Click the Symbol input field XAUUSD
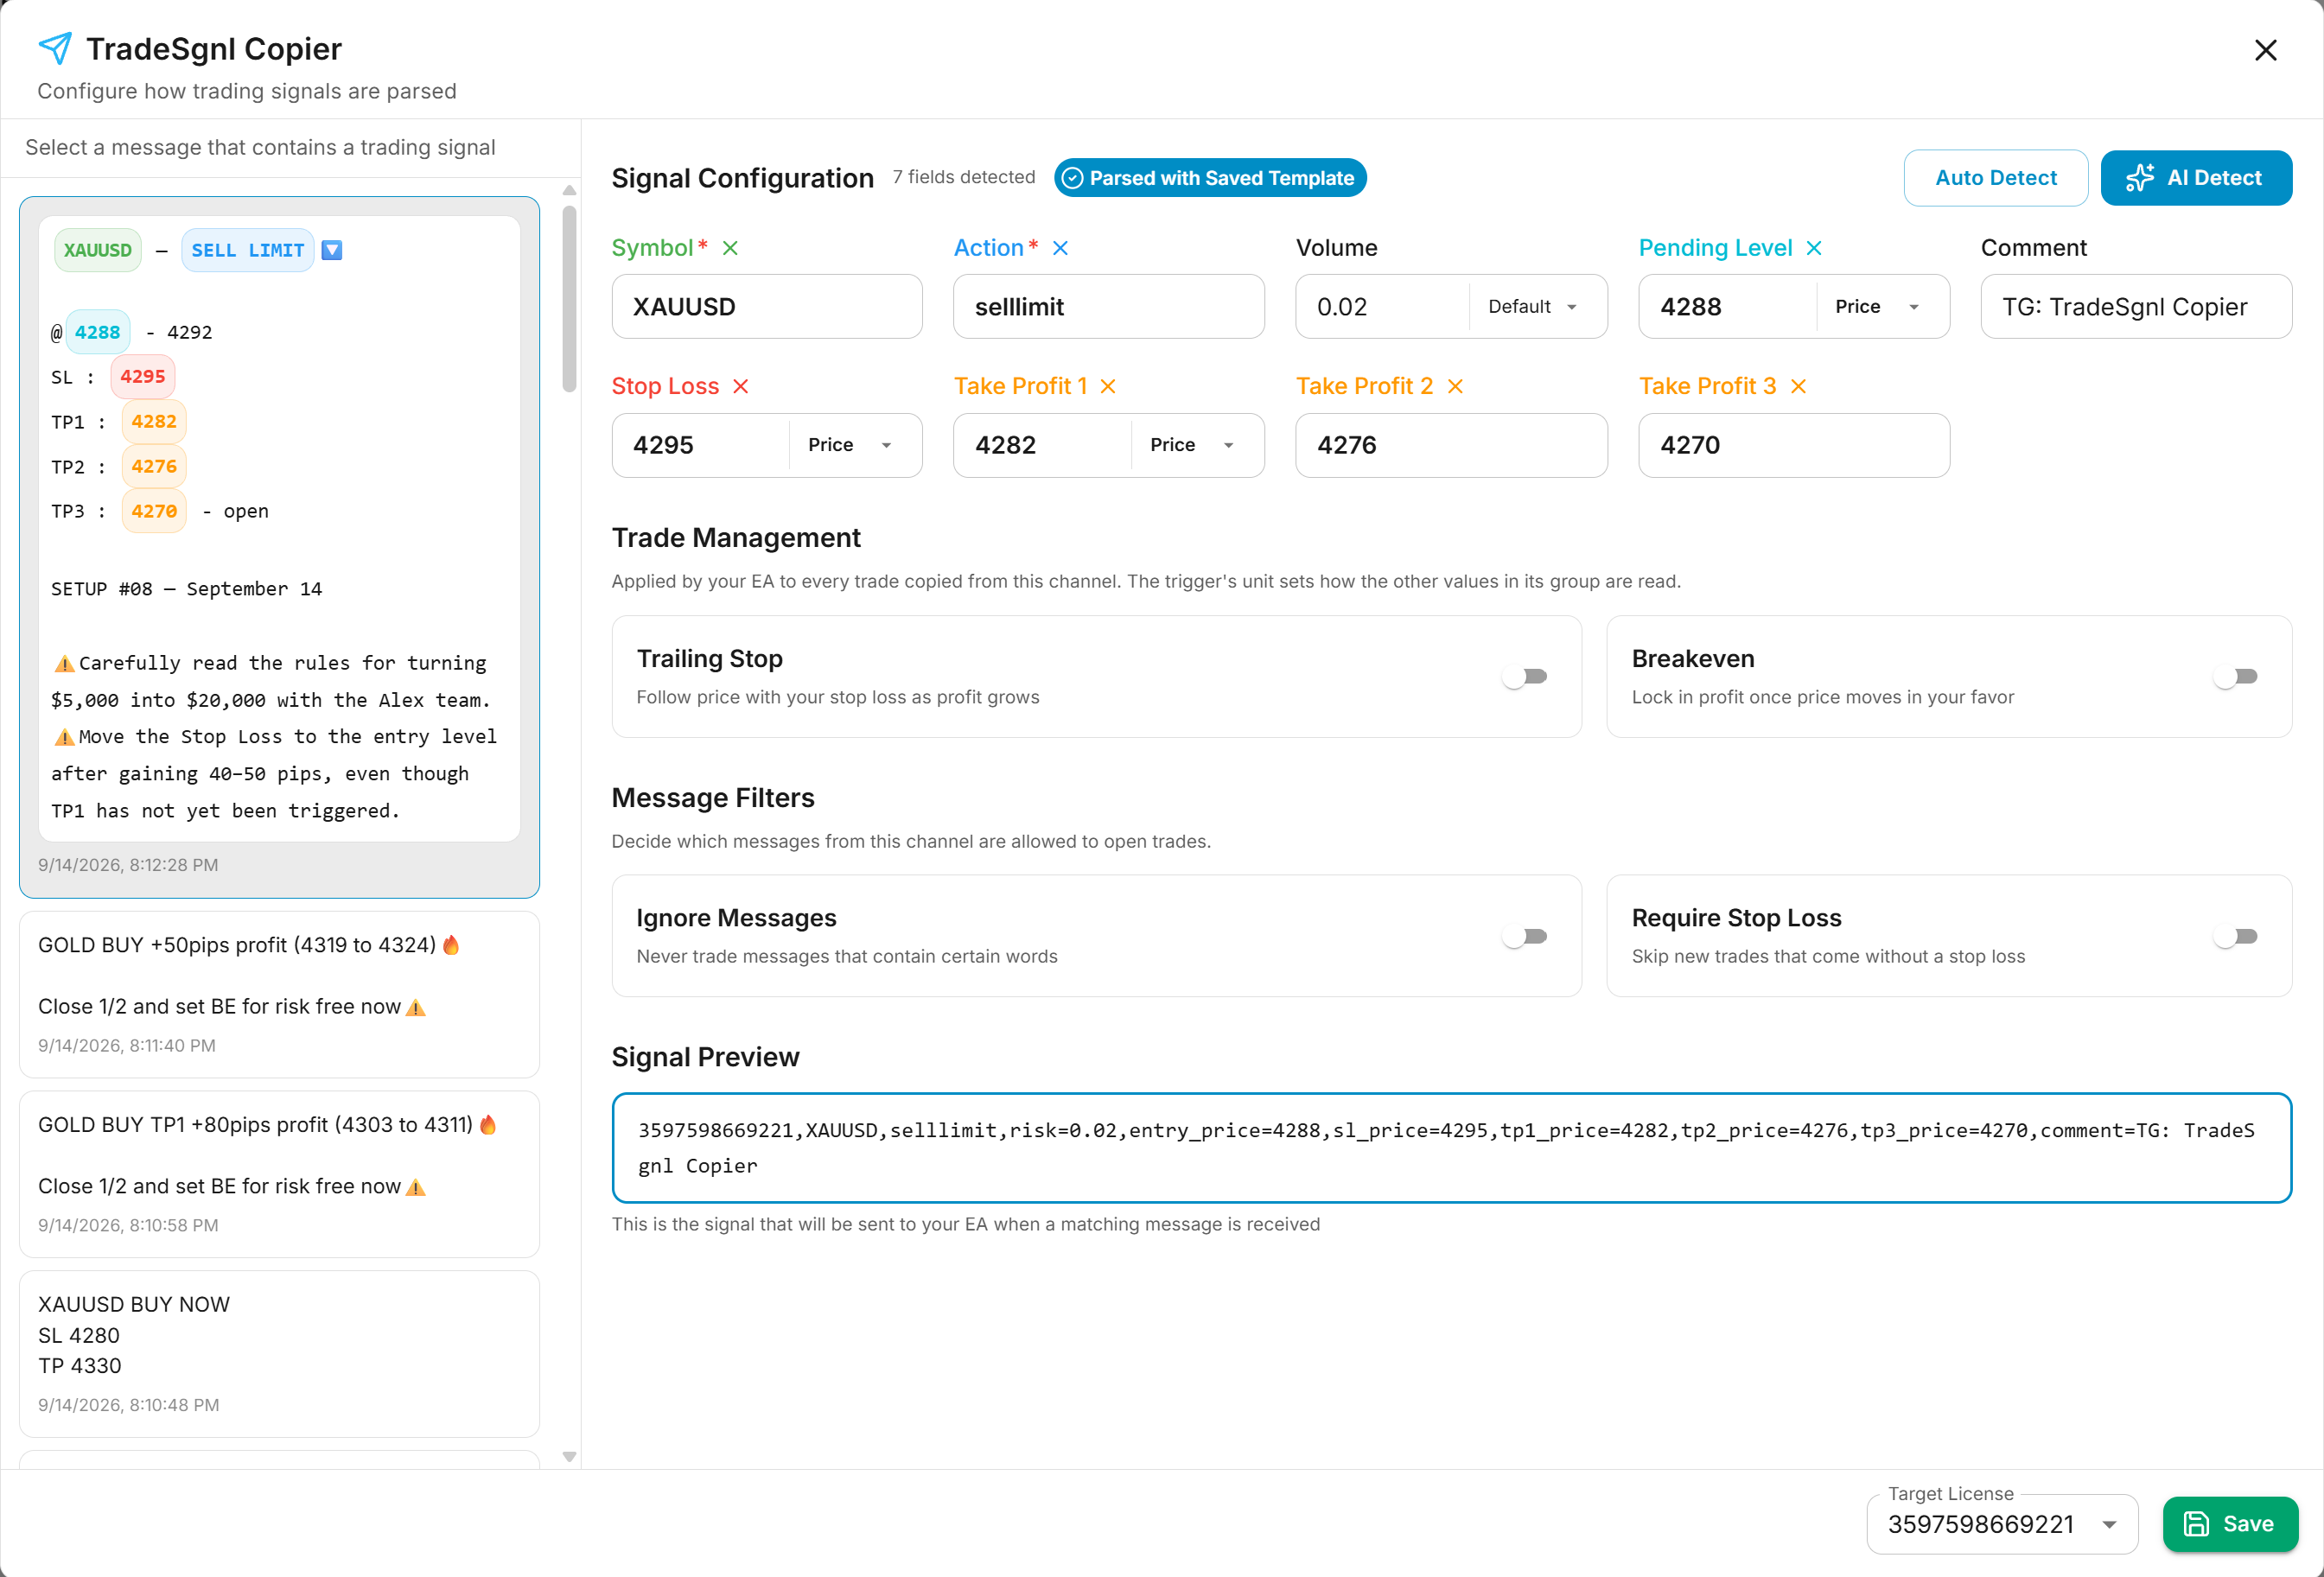This screenshot has width=2324, height=1577. [767, 306]
